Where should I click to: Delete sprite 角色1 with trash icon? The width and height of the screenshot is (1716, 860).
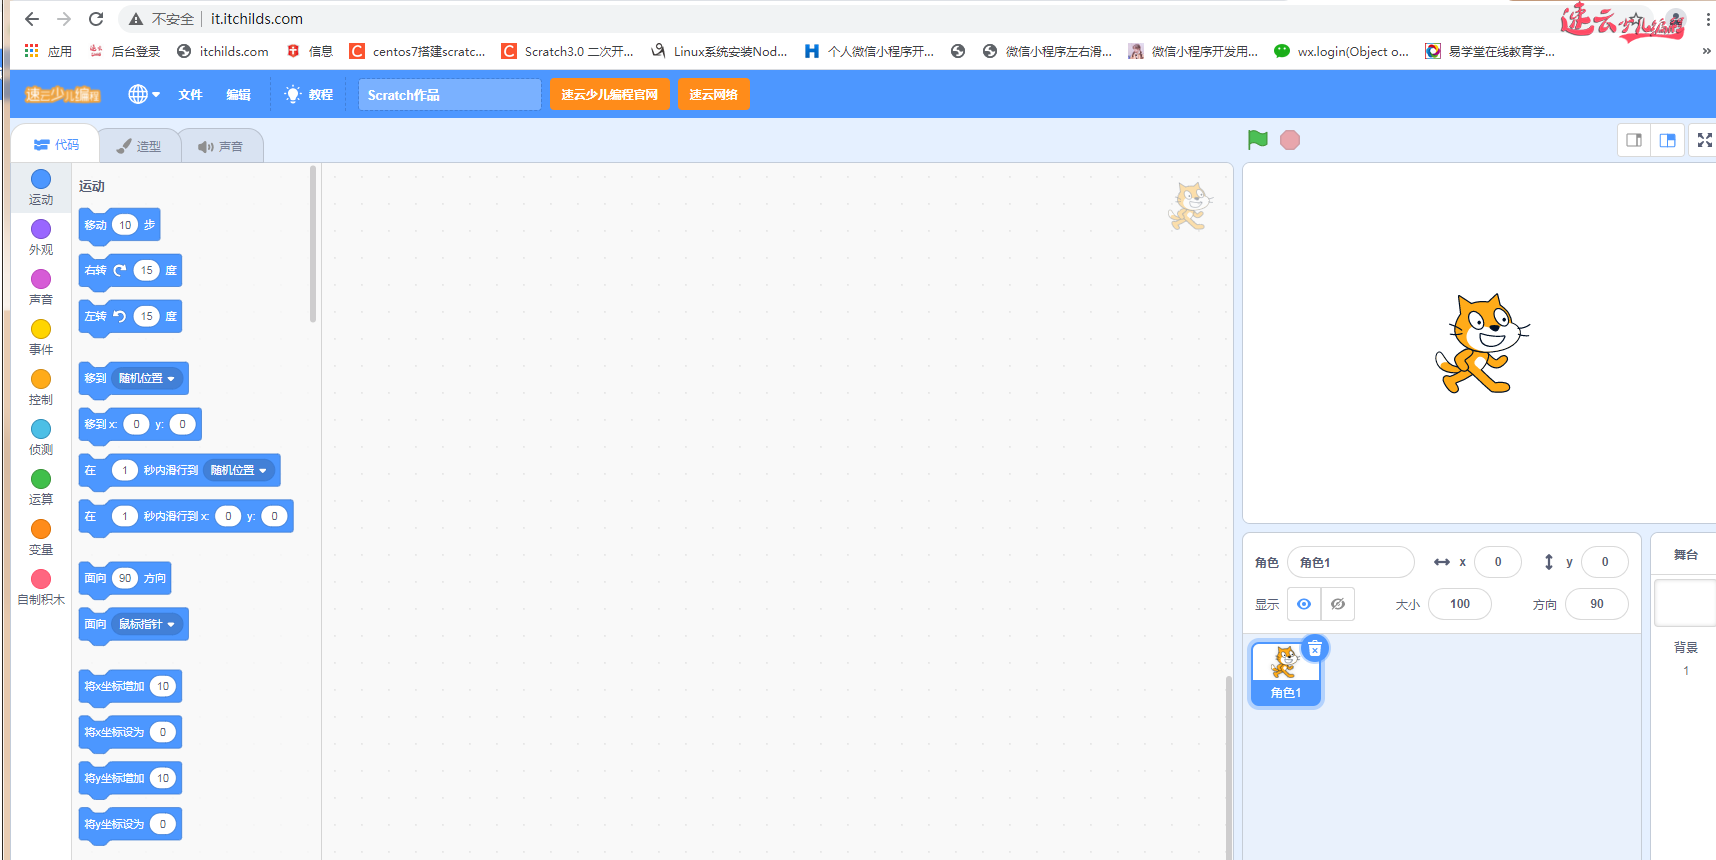pyautogui.click(x=1315, y=649)
